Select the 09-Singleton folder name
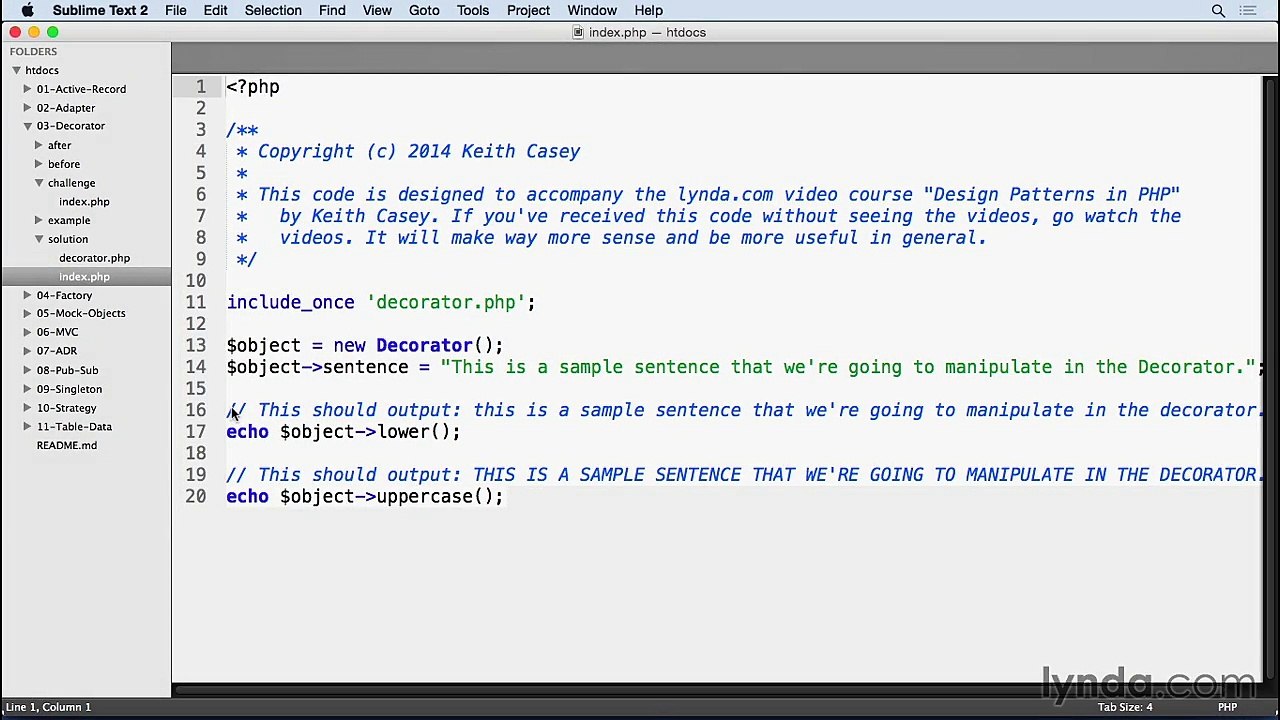This screenshot has width=1280, height=720. [x=69, y=389]
